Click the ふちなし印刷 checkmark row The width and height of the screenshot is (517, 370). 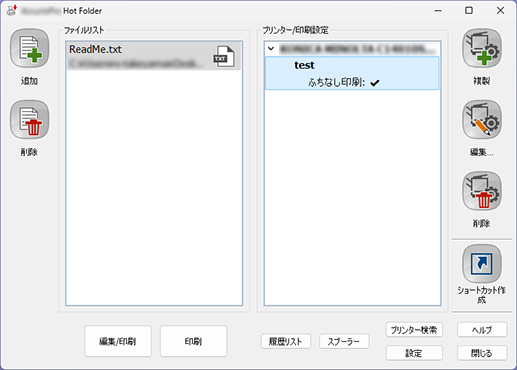click(x=344, y=82)
